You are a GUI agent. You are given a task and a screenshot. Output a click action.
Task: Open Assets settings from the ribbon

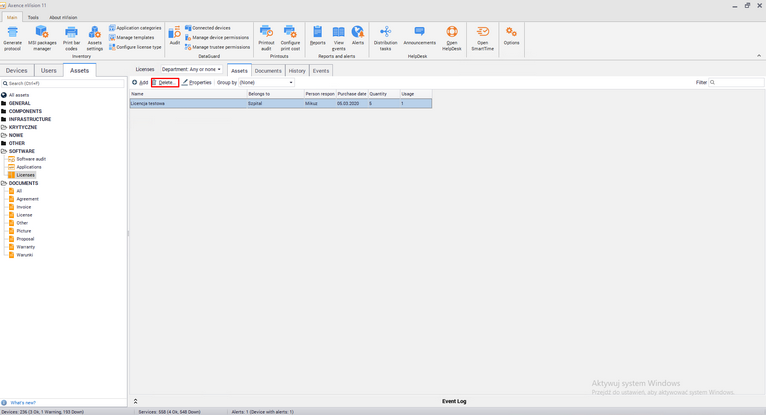pyautogui.click(x=95, y=34)
